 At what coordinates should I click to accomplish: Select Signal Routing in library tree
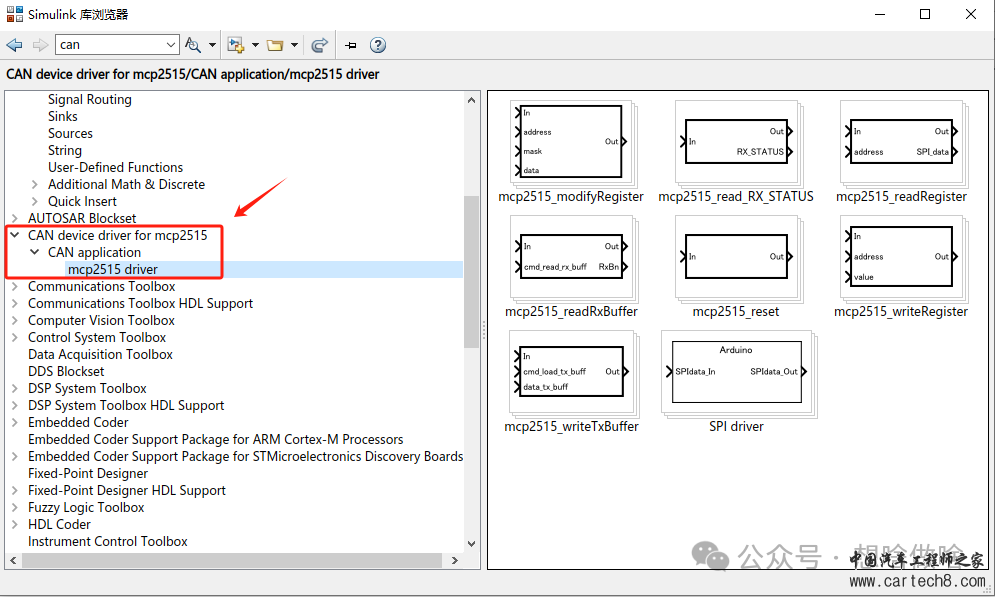point(90,100)
